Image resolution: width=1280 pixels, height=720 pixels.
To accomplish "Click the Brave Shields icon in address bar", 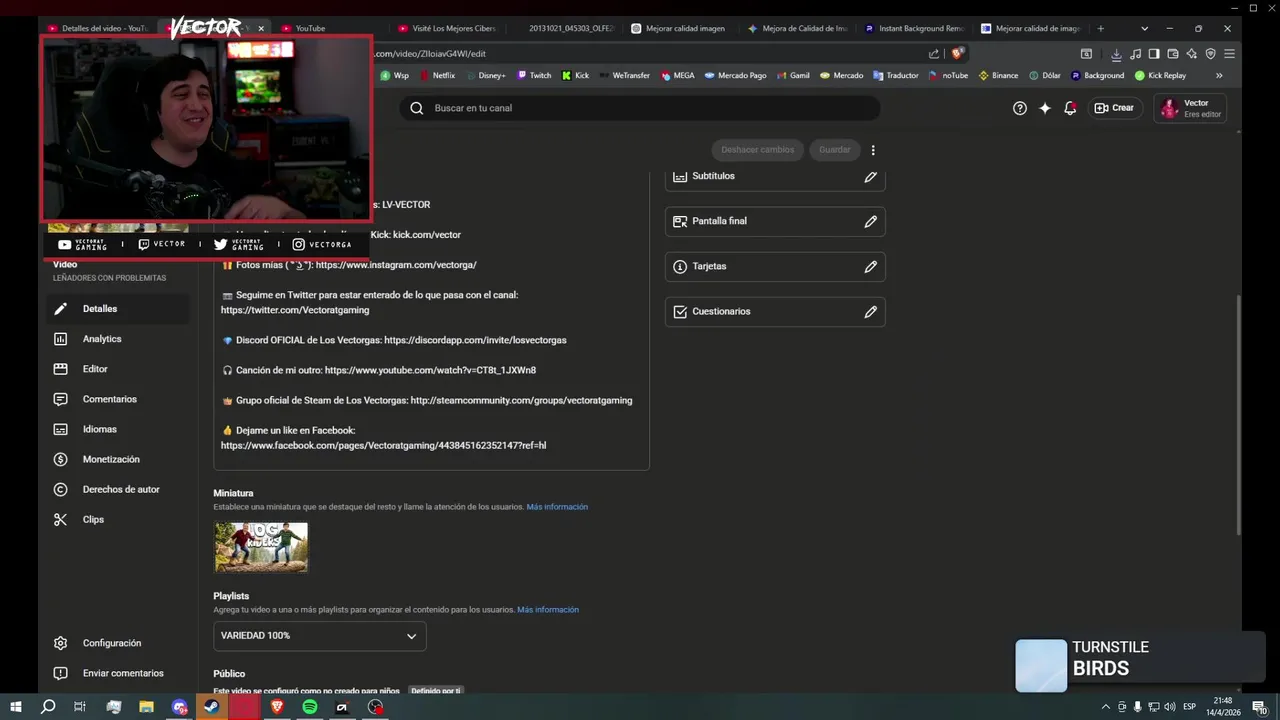I will (957, 54).
